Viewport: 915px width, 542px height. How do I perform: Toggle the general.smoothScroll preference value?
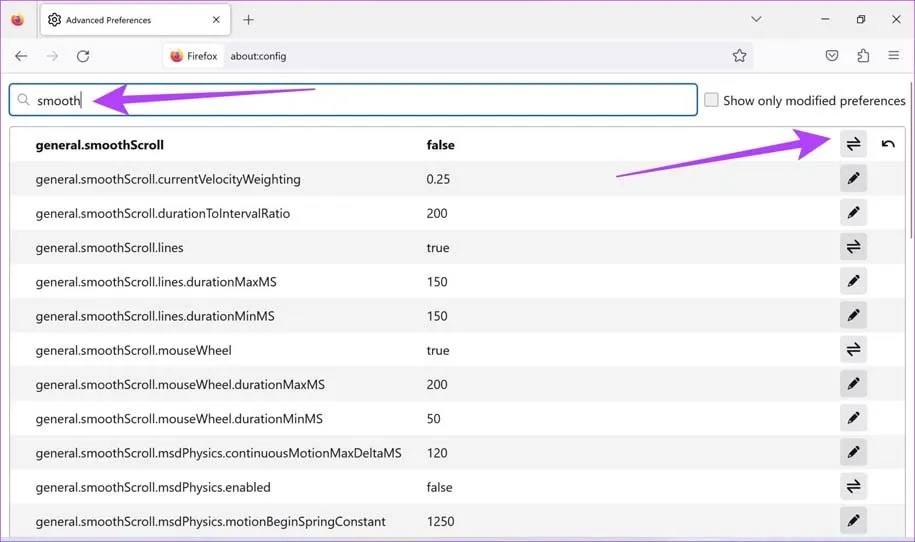(853, 145)
